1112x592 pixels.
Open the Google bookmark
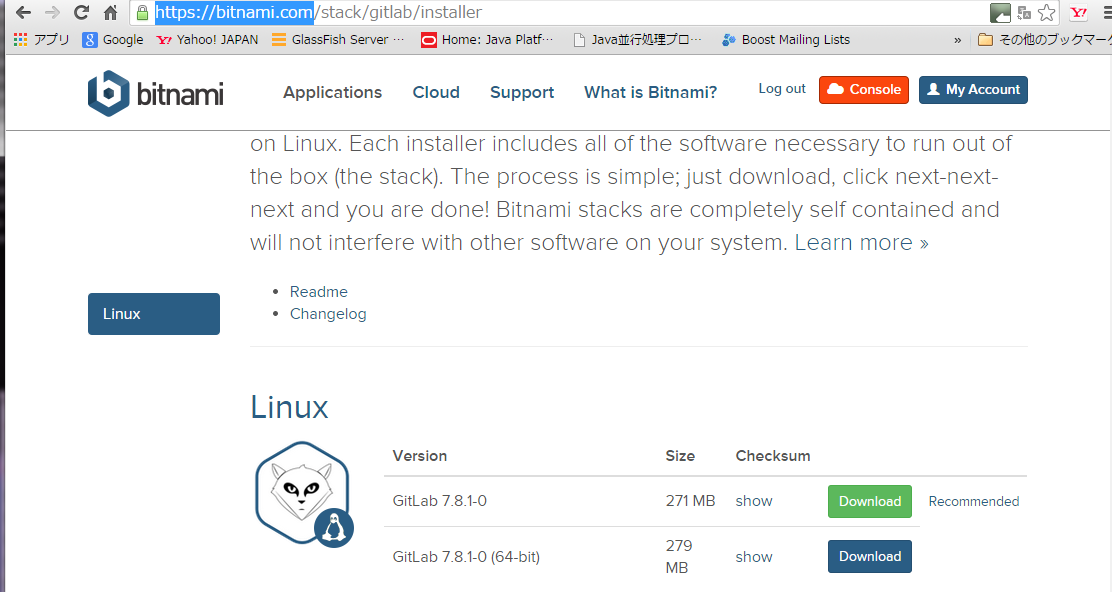pos(113,40)
